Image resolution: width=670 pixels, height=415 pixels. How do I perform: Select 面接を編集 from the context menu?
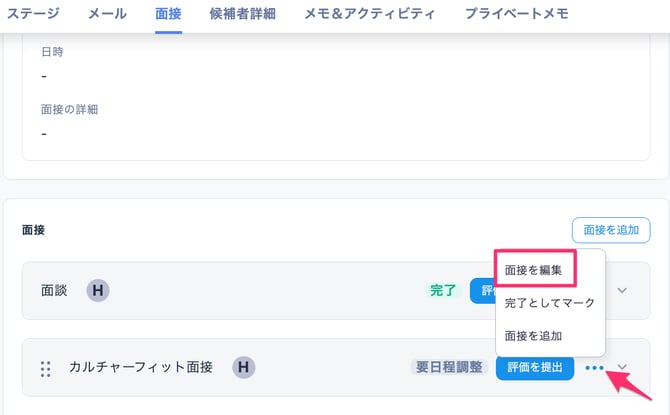click(x=540, y=270)
